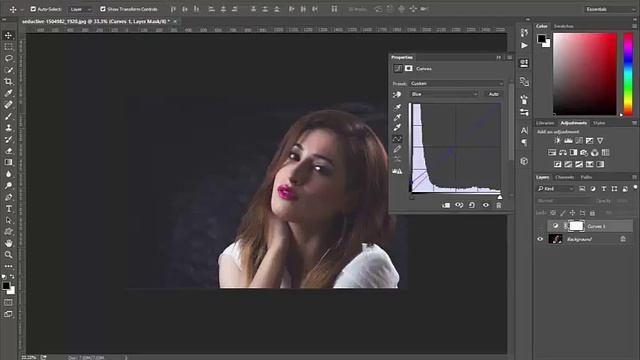640x360 pixels.
Task: Collapse the Properties panel
Action: coord(498,58)
